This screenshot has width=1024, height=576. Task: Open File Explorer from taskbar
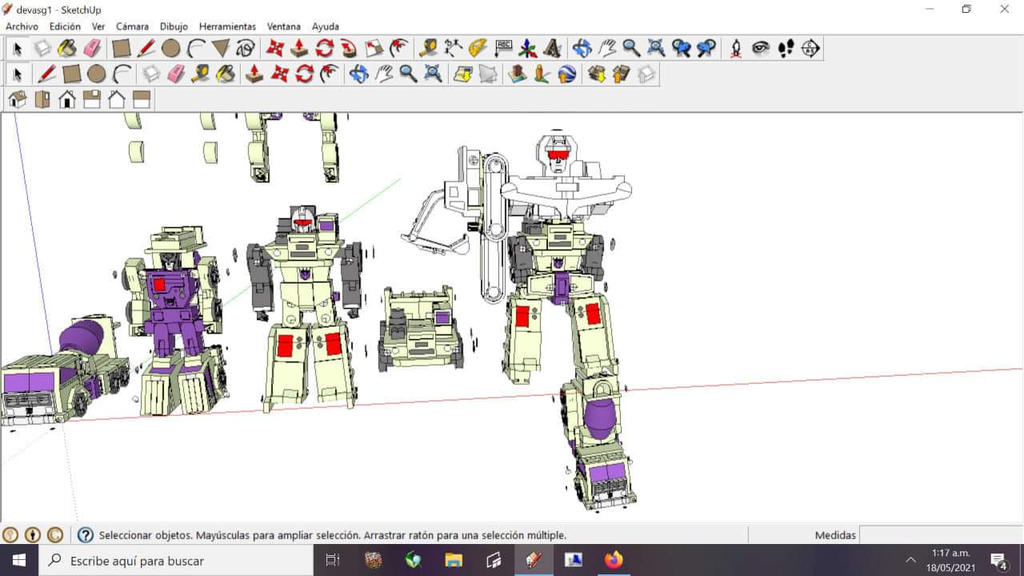(x=453, y=560)
